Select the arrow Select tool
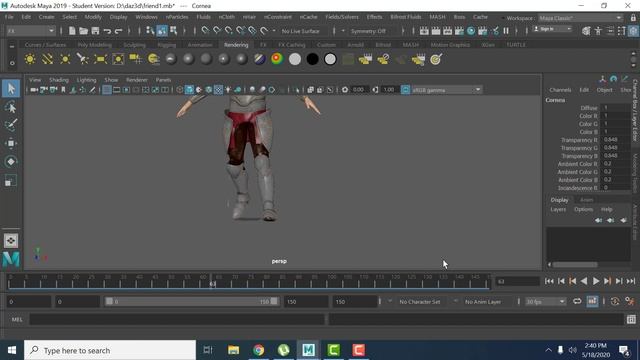Viewport: 640px width, 360px height. (11, 89)
